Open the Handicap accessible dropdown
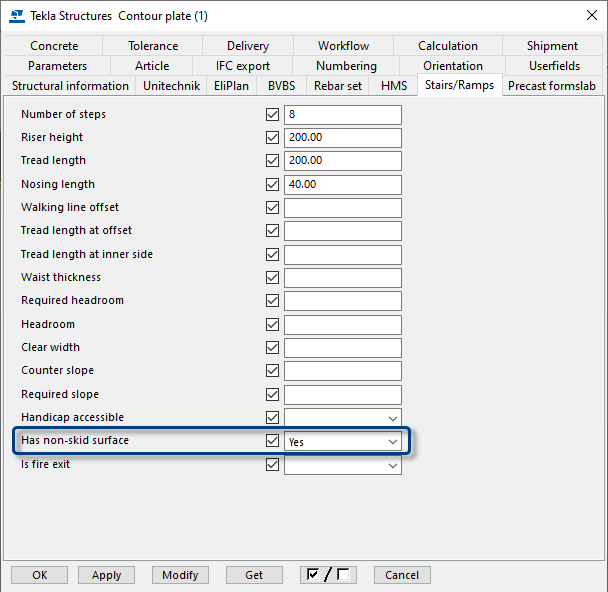 tap(393, 418)
